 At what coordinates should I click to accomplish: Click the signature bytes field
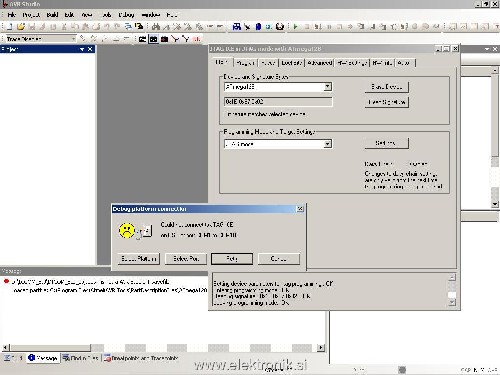click(x=278, y=102)
